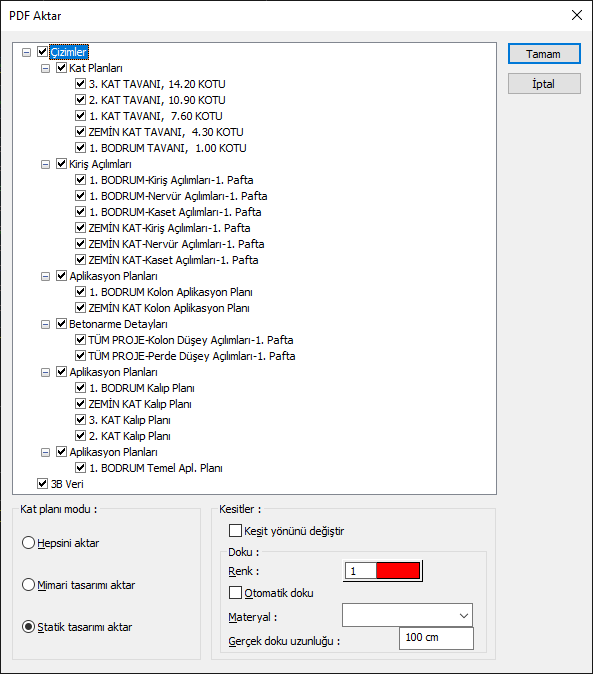The width and height of the screenshot is (593, 674).
Task: Enable the Otomatik doku checkbox
Action: 235,593
